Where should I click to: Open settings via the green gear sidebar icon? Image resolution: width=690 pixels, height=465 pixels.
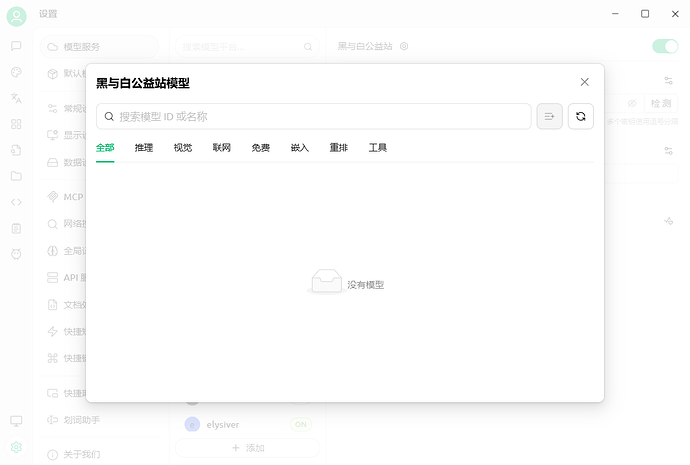[x=16, y=447]
